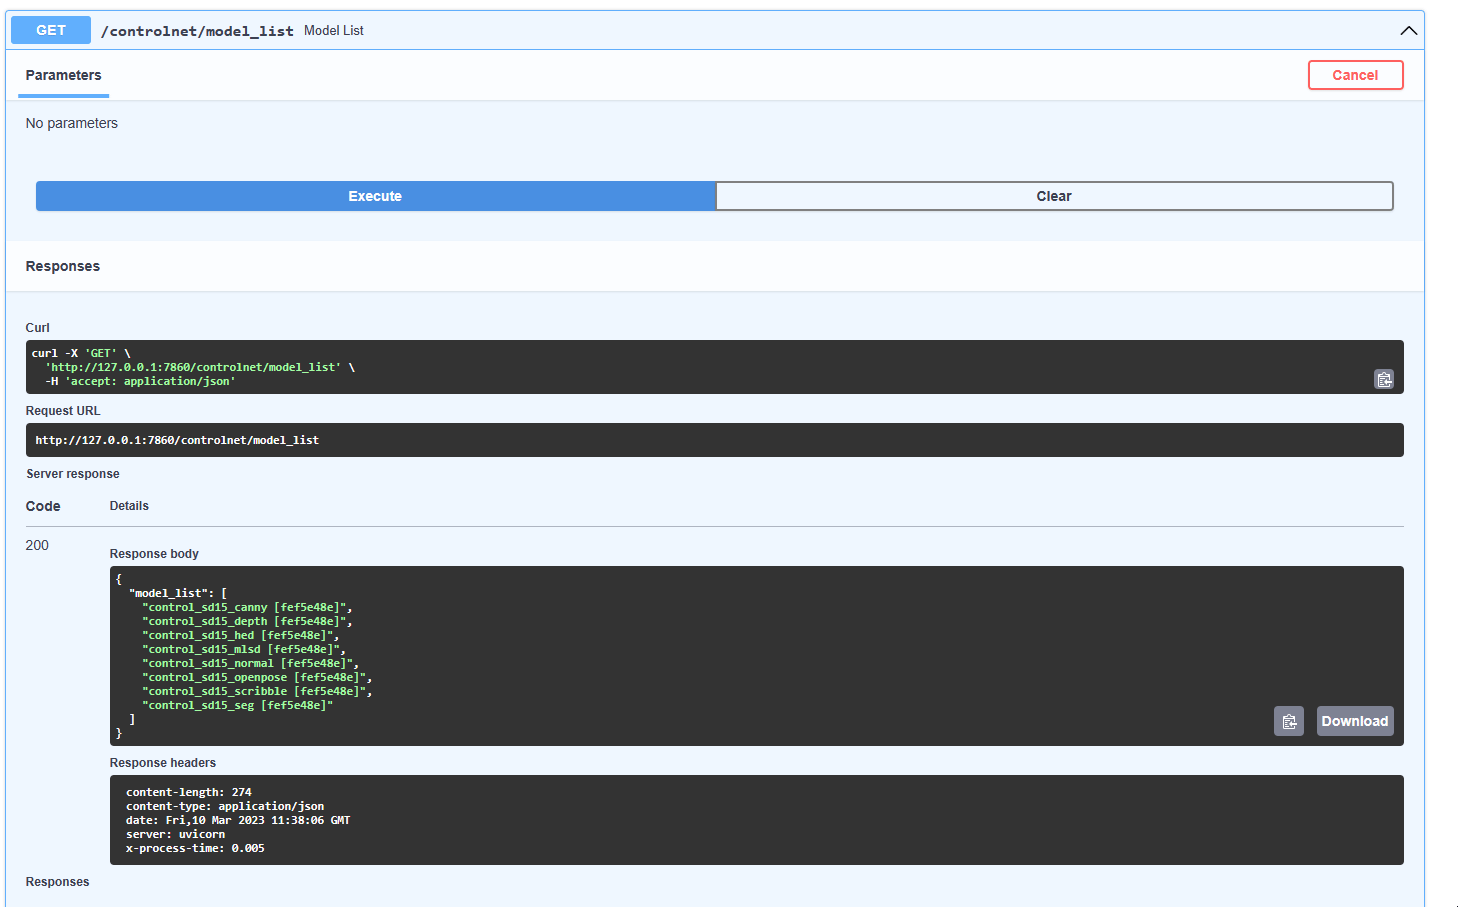Screen dimensions: 1458x907
Task: Click the Model List summary text
Action: pos(334,30)
